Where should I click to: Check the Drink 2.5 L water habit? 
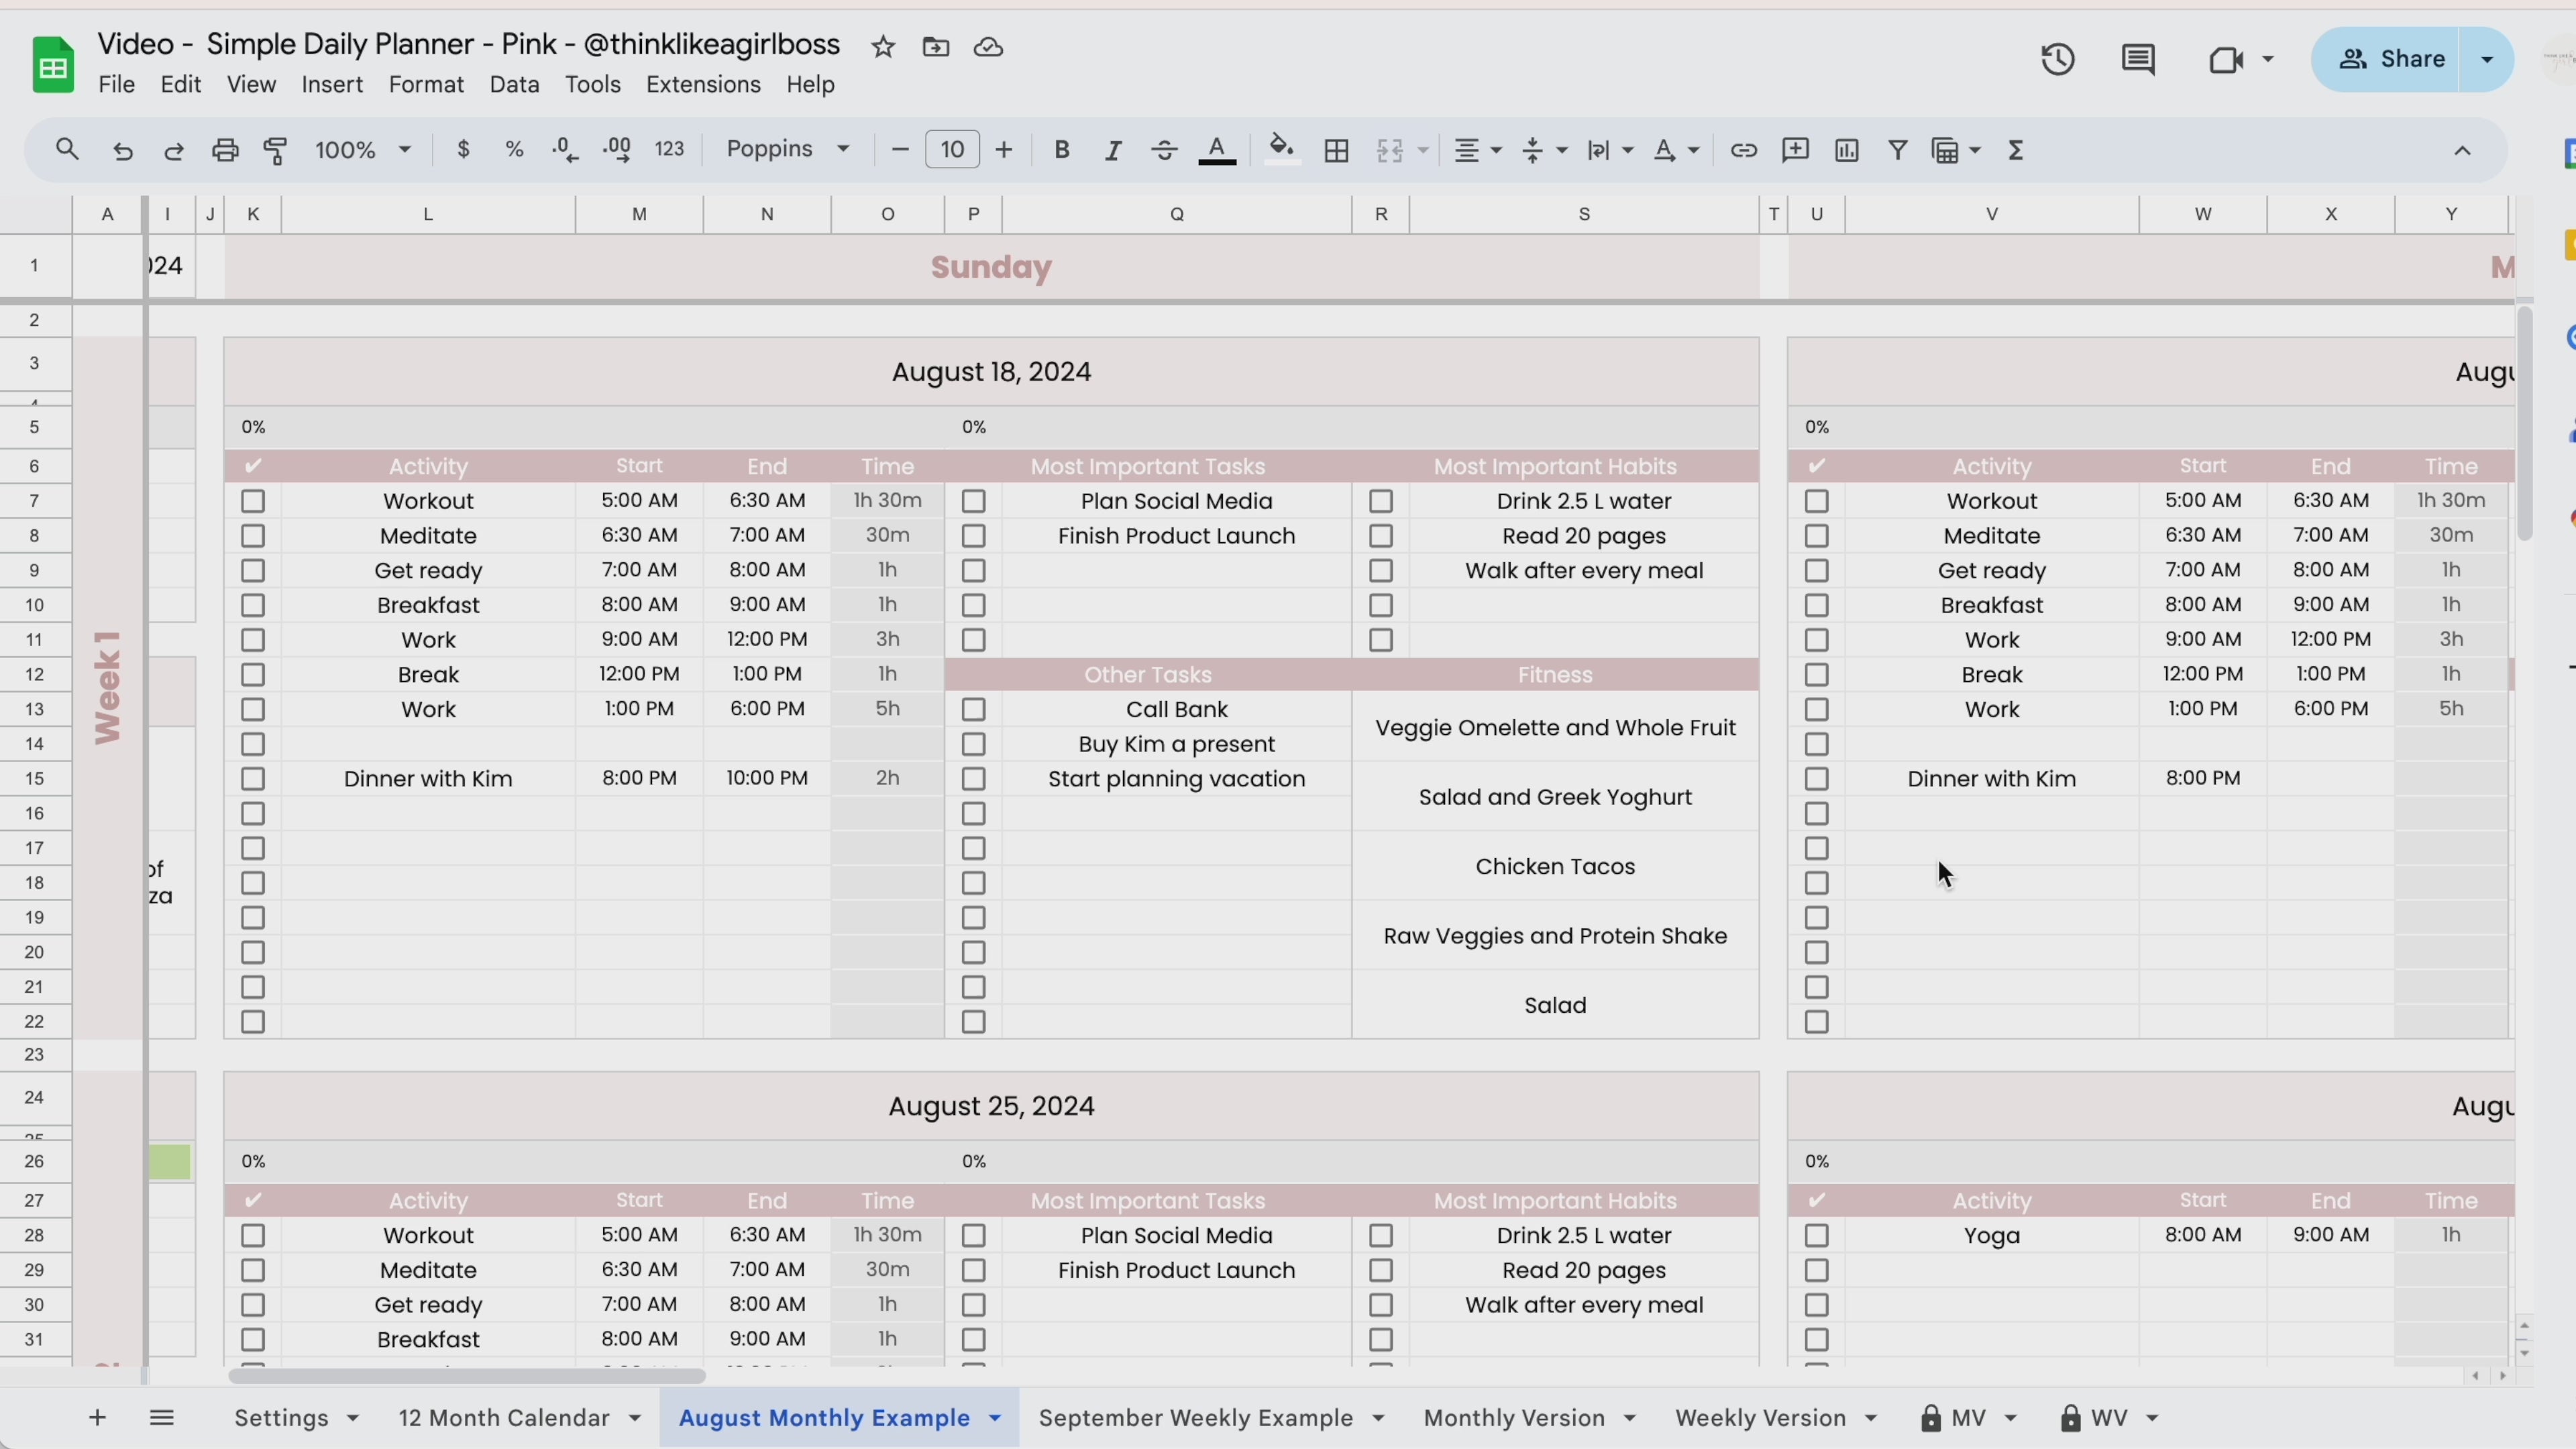(1381, 501)
